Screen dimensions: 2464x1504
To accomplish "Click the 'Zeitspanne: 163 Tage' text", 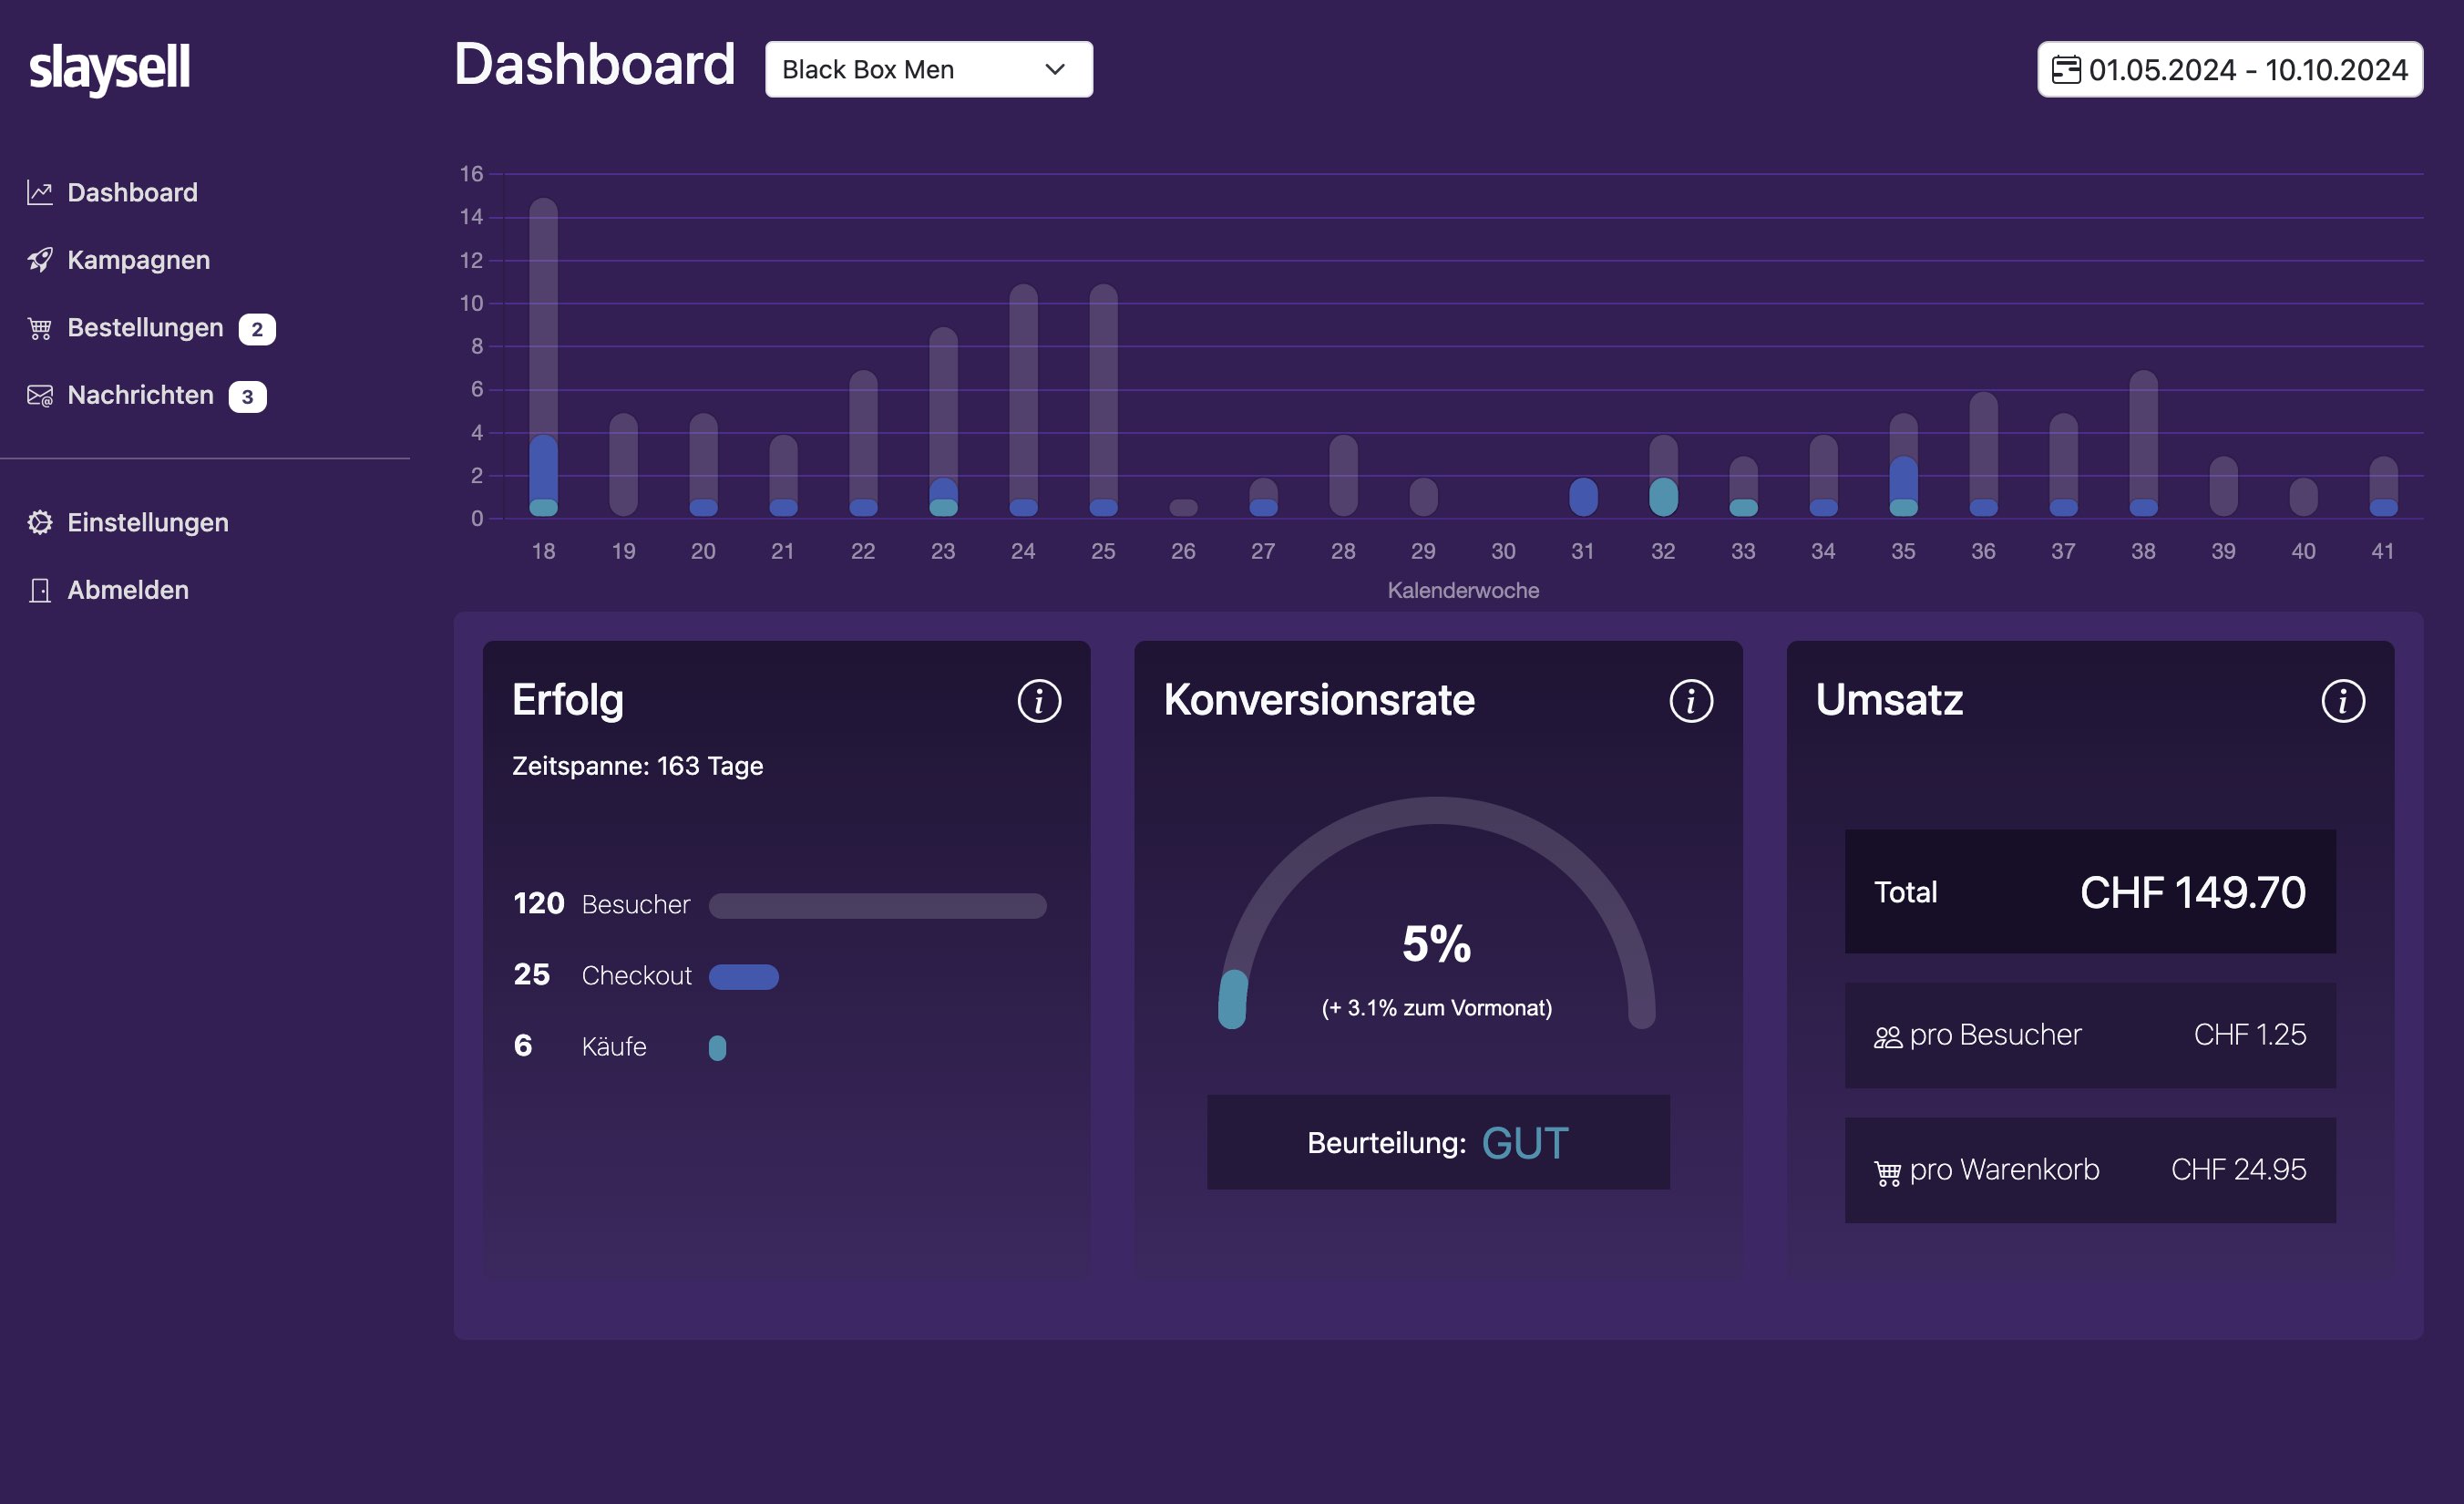I will (x=637, y=767).
